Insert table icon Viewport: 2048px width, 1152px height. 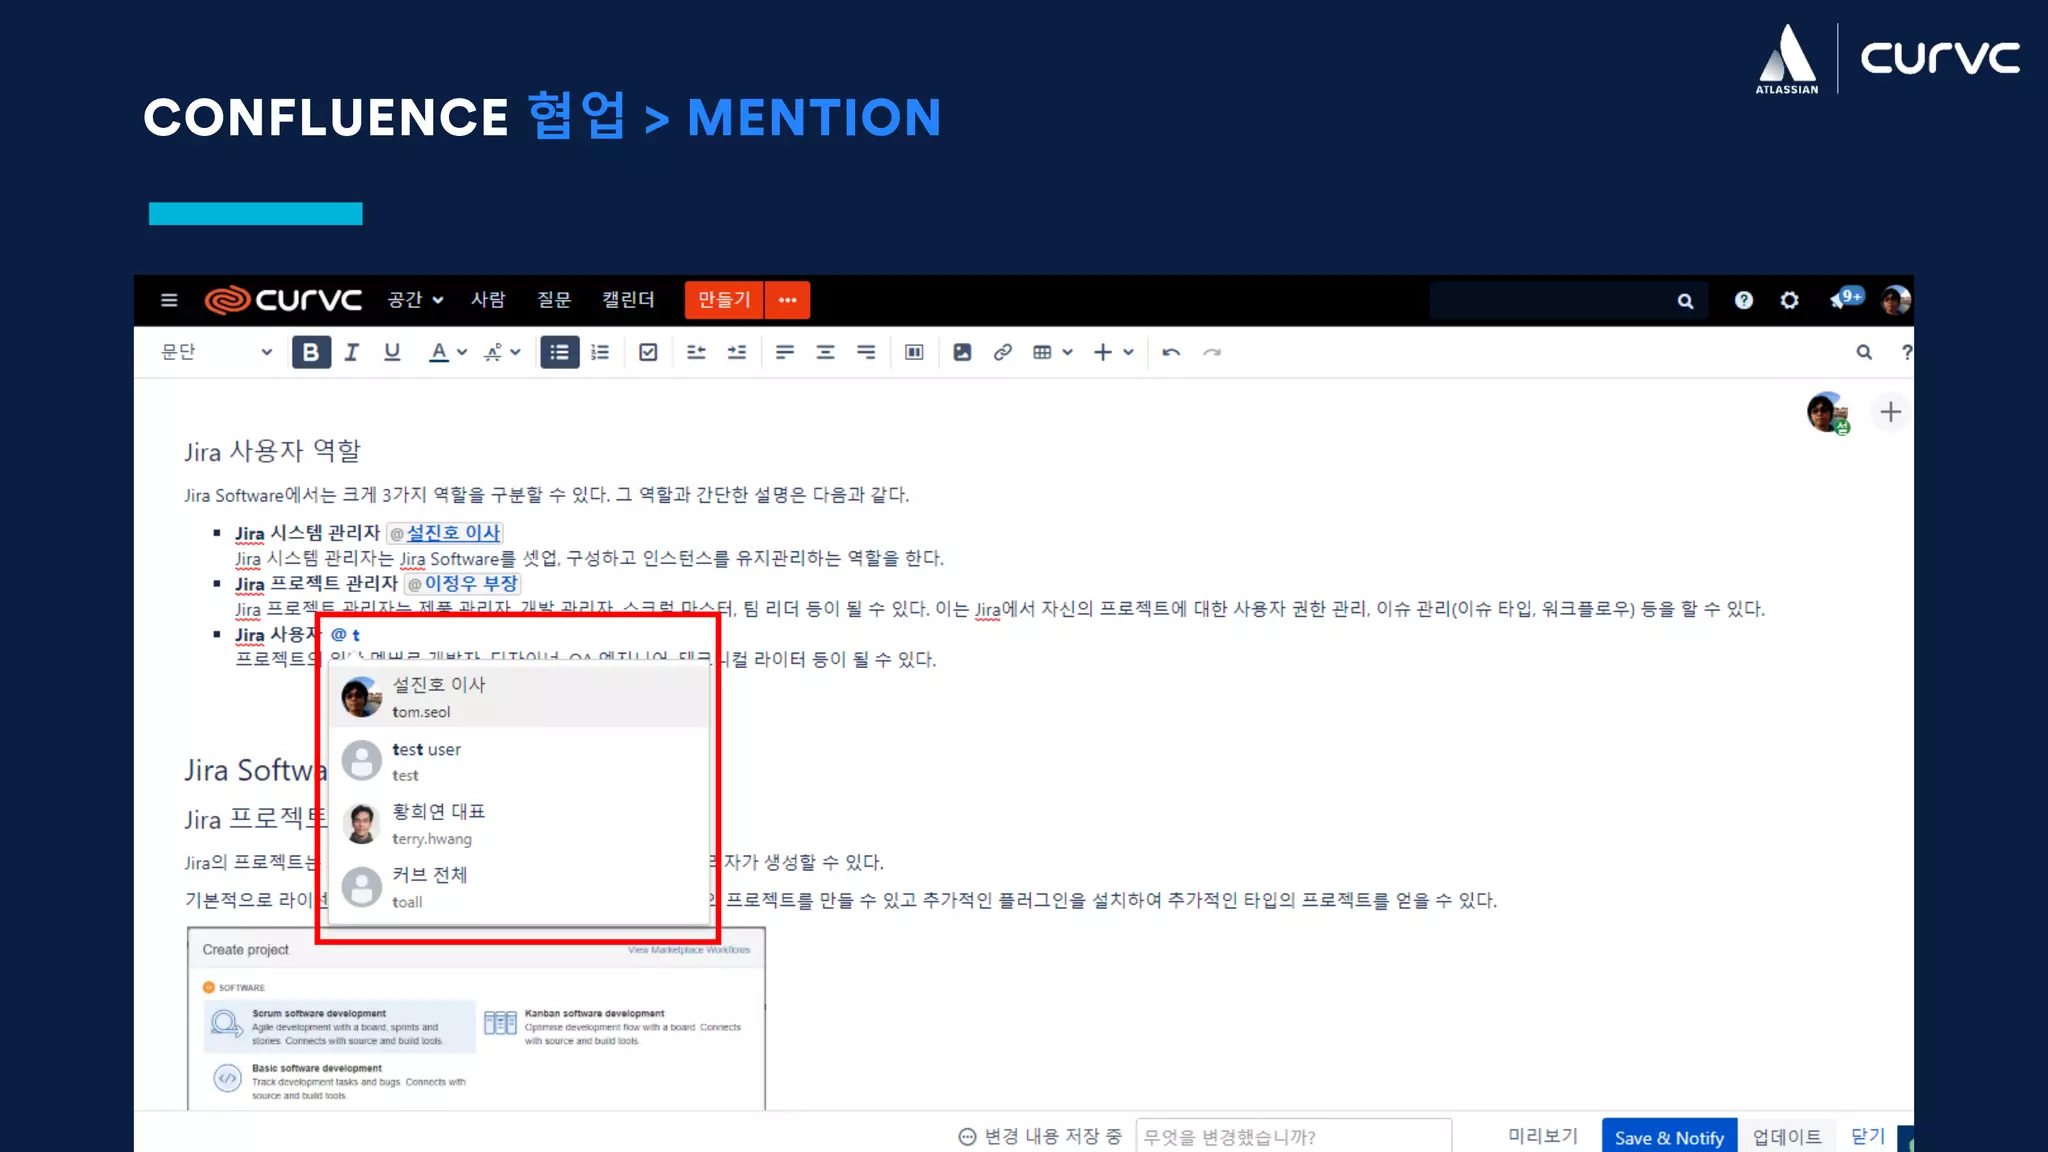tap(1042, 352)
